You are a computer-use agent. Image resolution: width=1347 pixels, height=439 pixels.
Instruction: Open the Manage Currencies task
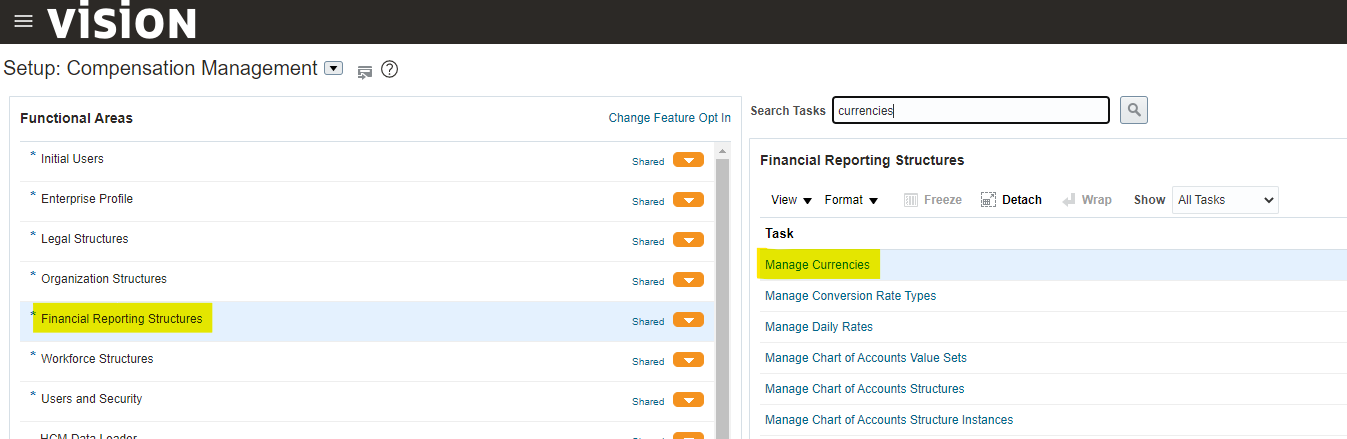817,265
